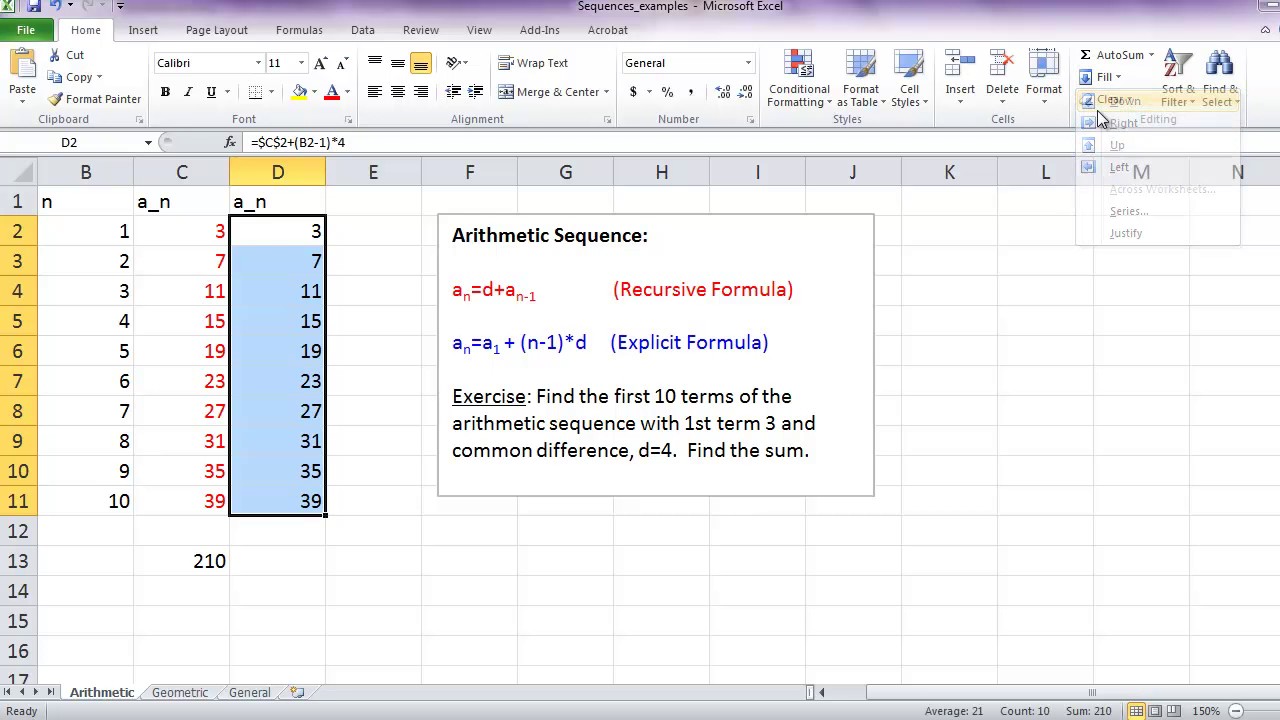Toggle Align Text Right
1280x720 pixels.
(x=421, y=92)
